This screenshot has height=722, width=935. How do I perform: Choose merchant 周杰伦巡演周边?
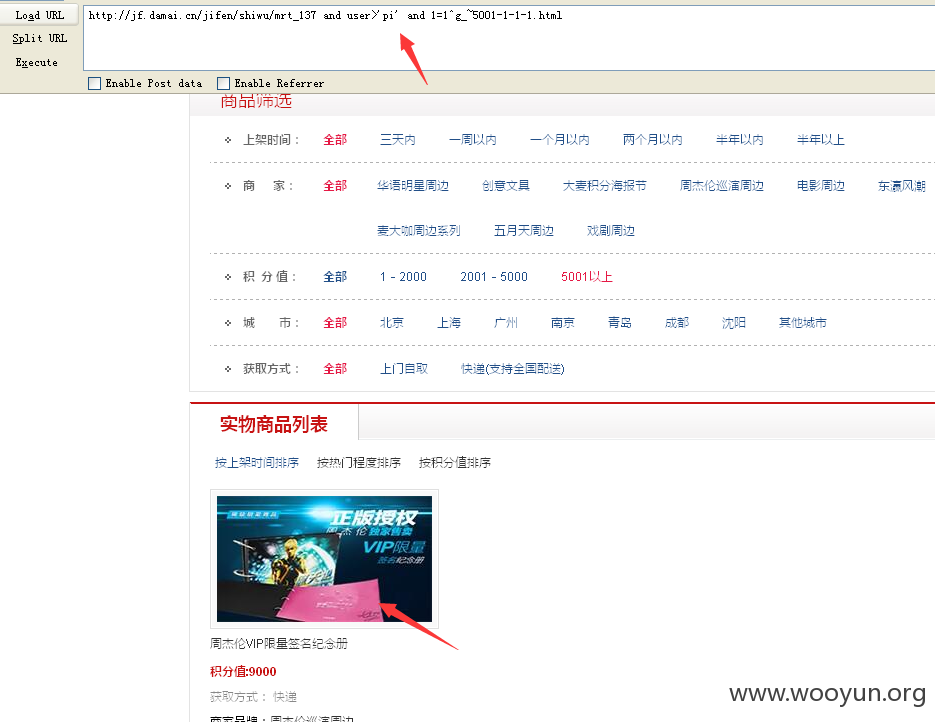pyautogui.click(x=722, y=185)
